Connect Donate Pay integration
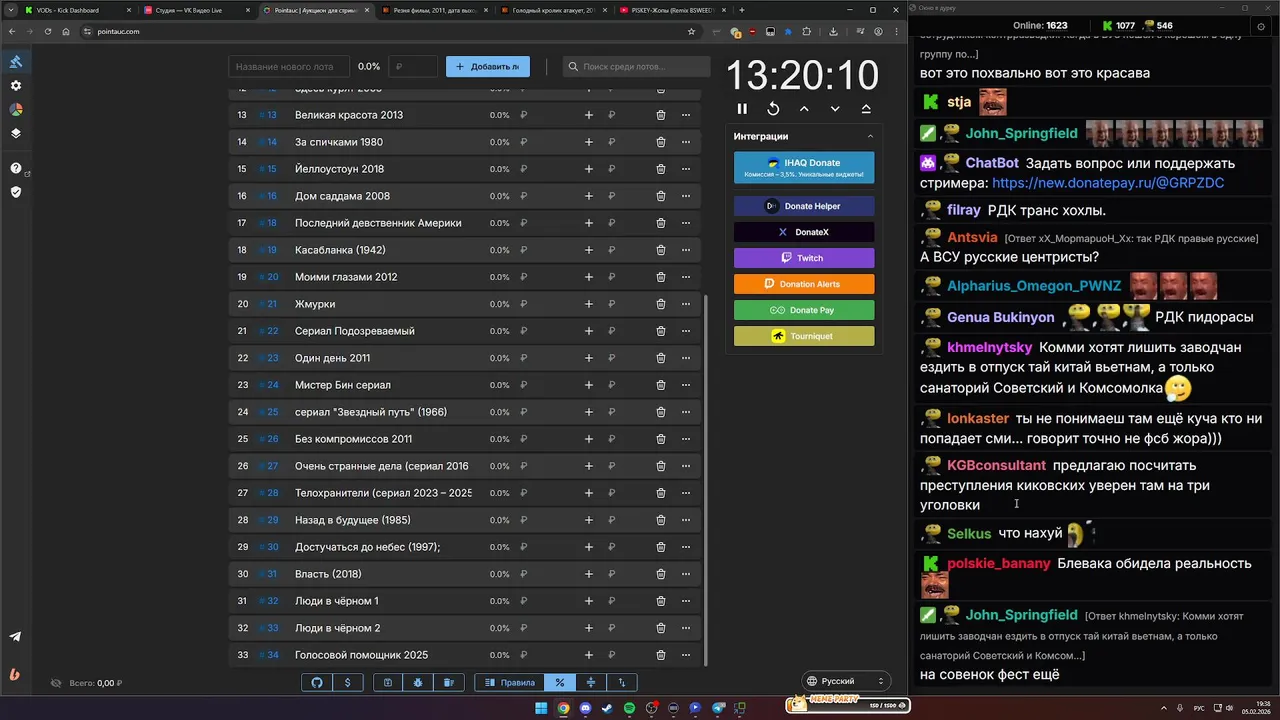Screen dimensions: 1280x720 tap(804, 310)
